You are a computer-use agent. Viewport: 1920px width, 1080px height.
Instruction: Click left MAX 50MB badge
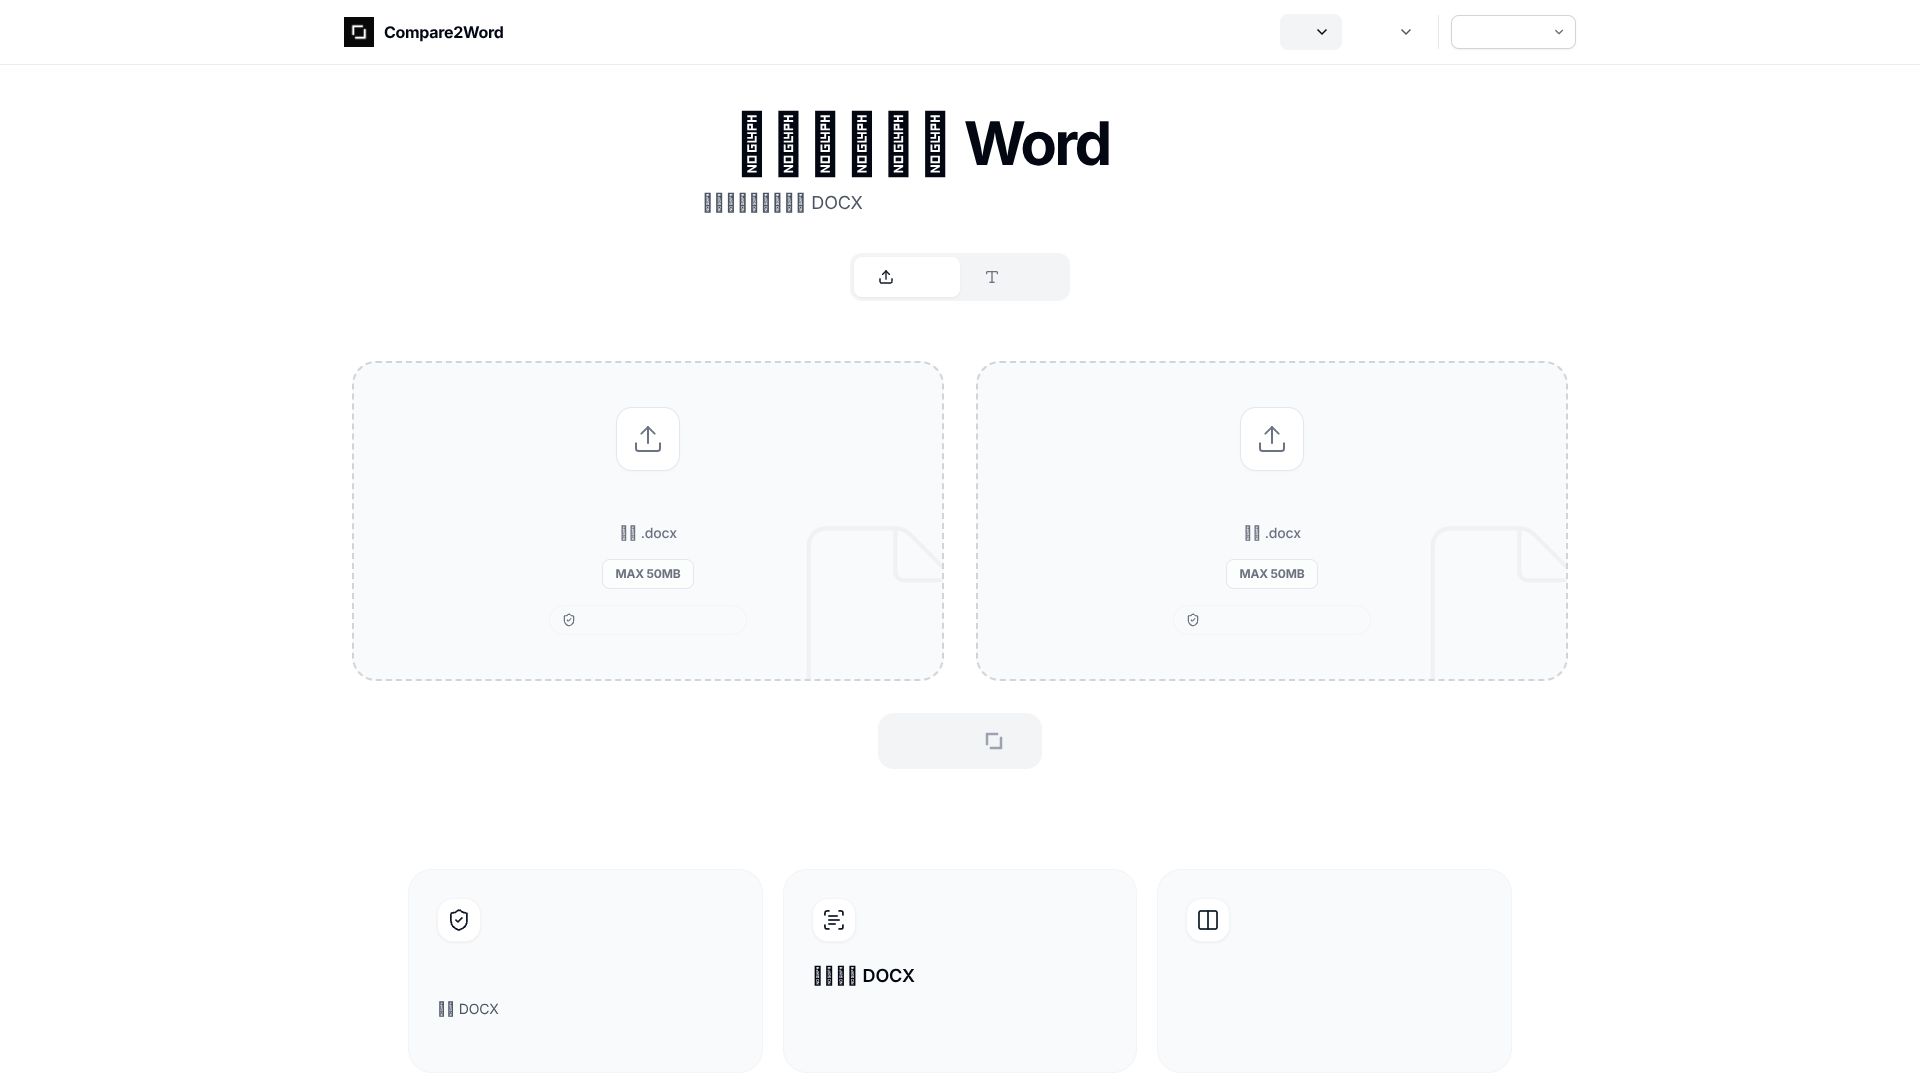pyautogui.click(x=648, y=574)
